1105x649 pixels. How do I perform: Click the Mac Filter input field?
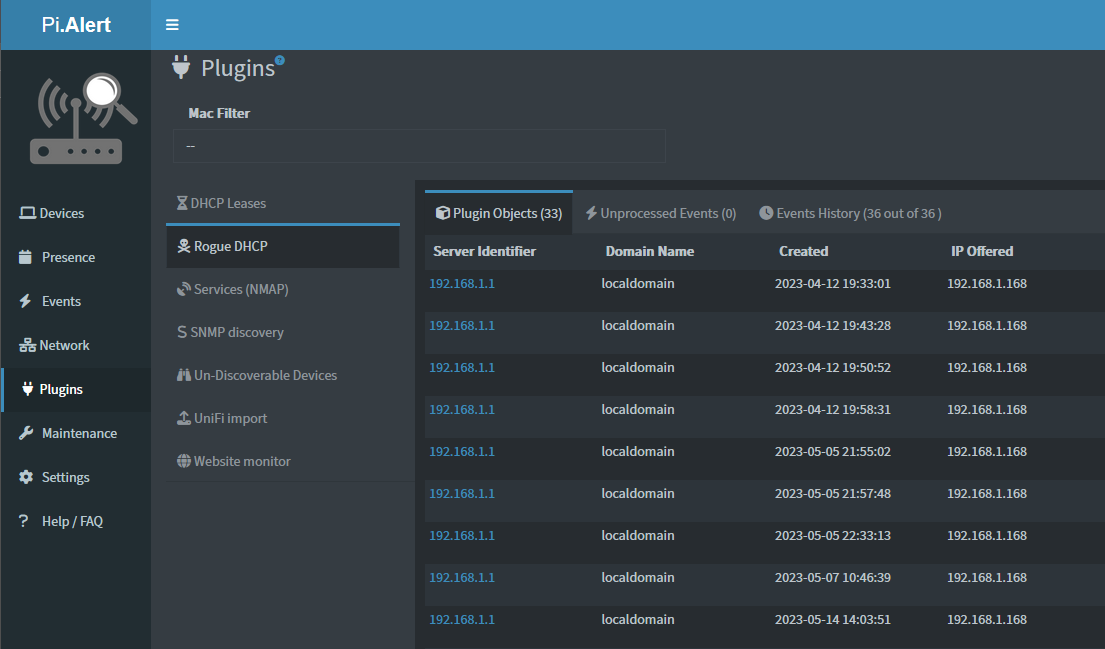pos(419,146)
